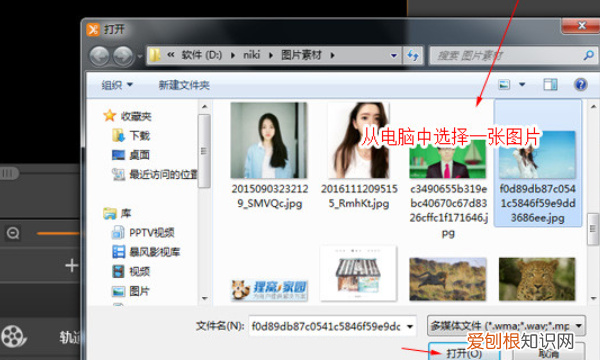
Task: Open help with the question mark icon
Action: click(x=580, y=85)
